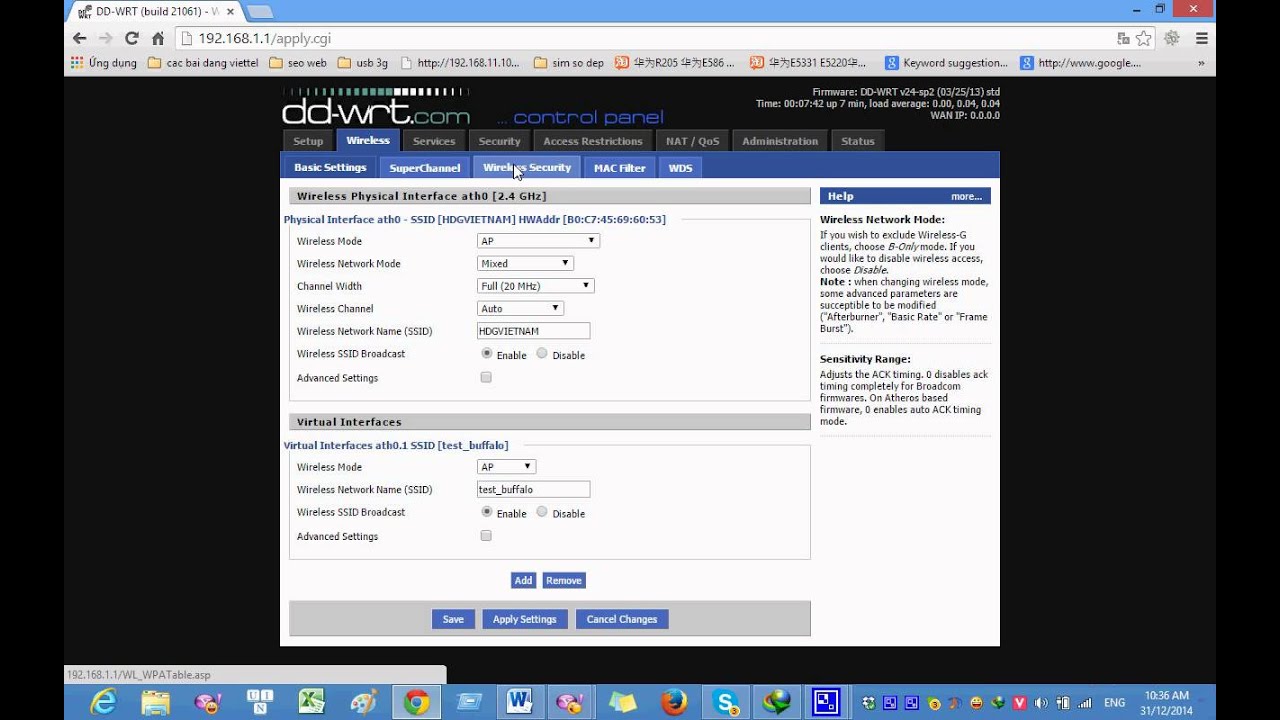Open the Access Restrictions tab
This screenshot has height=720, width=1280.
[x=593, y=141]
